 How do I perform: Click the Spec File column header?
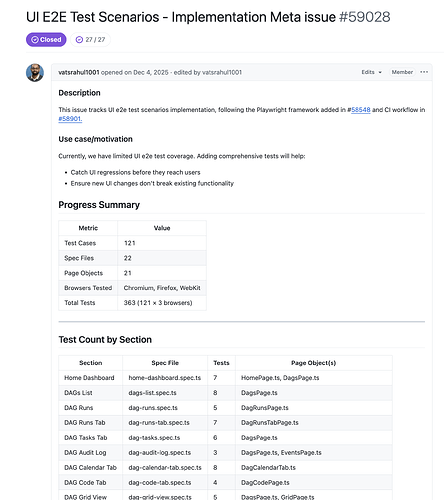click(165, 363)
